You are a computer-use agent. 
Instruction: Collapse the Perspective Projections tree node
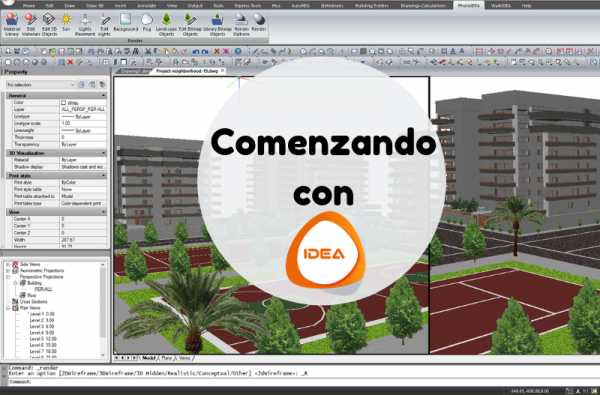8,277
